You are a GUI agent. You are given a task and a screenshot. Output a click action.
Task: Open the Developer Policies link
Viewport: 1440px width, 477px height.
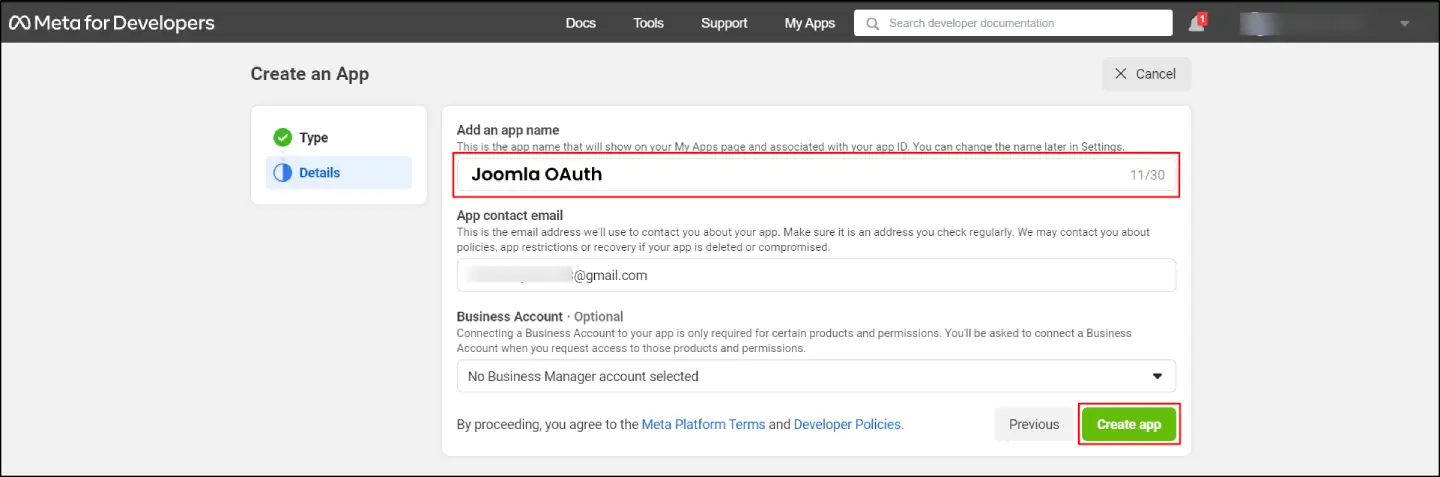(x=848, y=424)
